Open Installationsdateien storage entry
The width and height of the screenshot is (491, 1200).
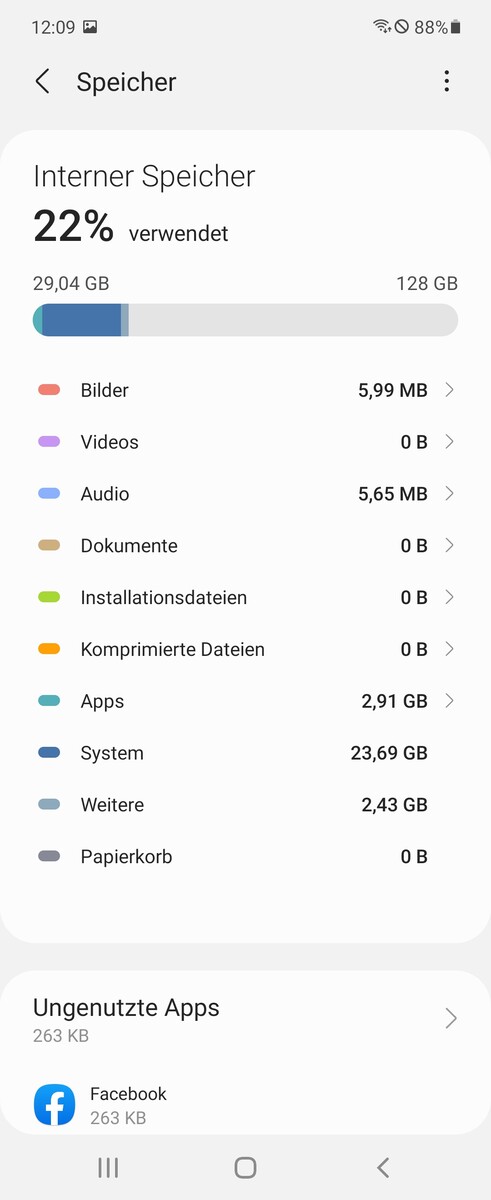[x=245, y=598]
